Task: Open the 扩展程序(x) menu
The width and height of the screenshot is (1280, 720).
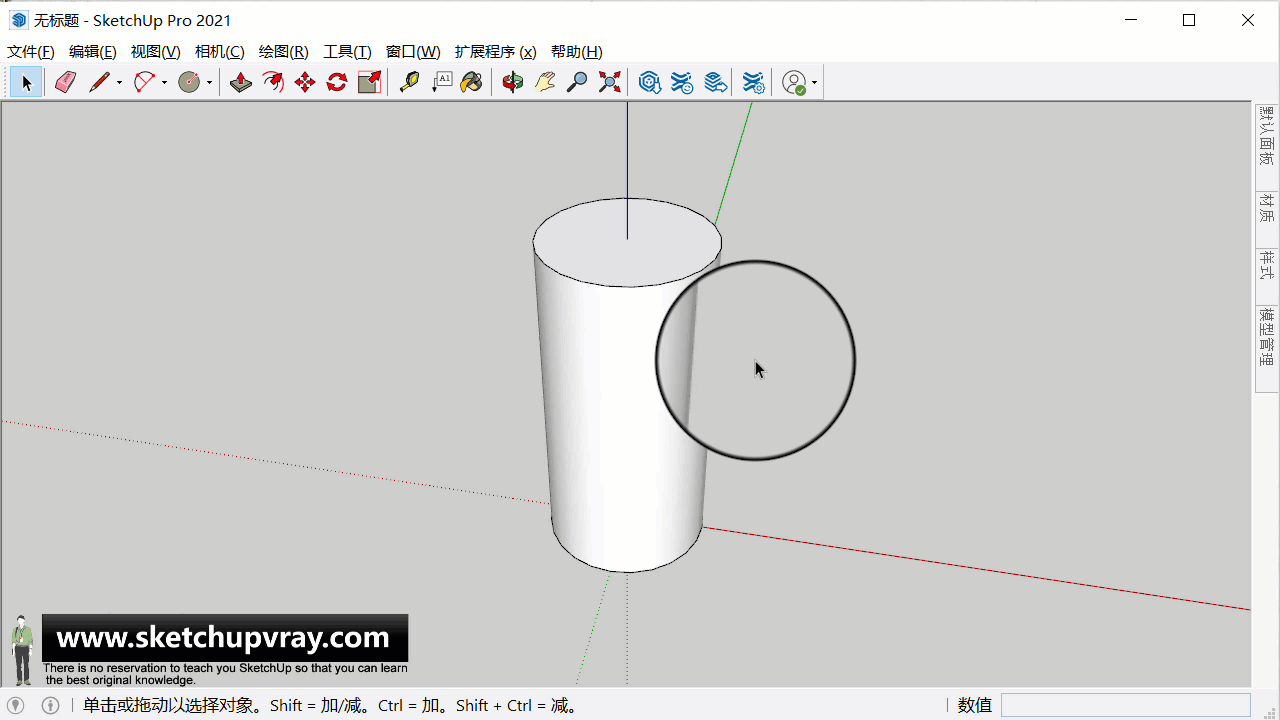Action: click(x=495, y=52)
